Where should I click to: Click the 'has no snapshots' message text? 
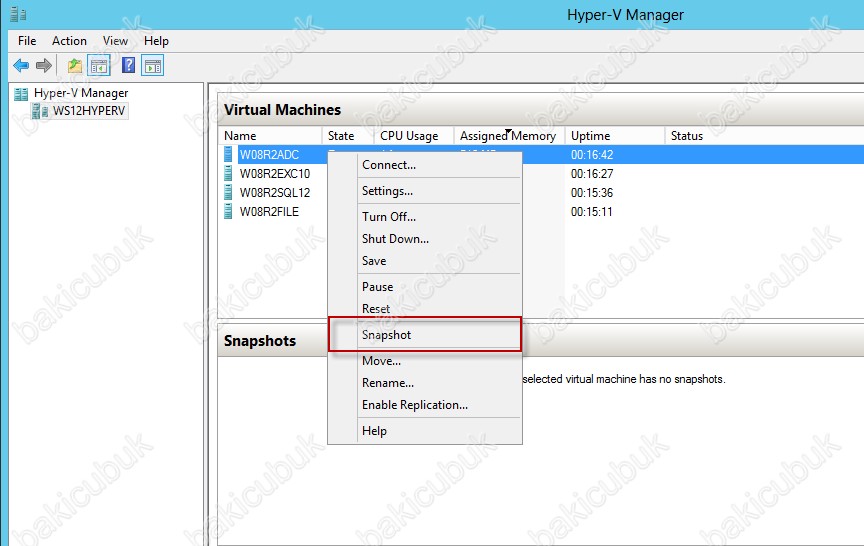tap(624, 379)
